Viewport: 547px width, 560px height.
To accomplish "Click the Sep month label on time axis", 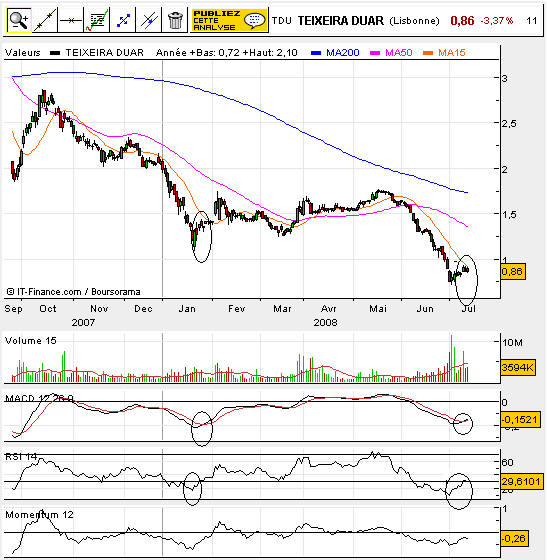I will [x=14, y=309].
